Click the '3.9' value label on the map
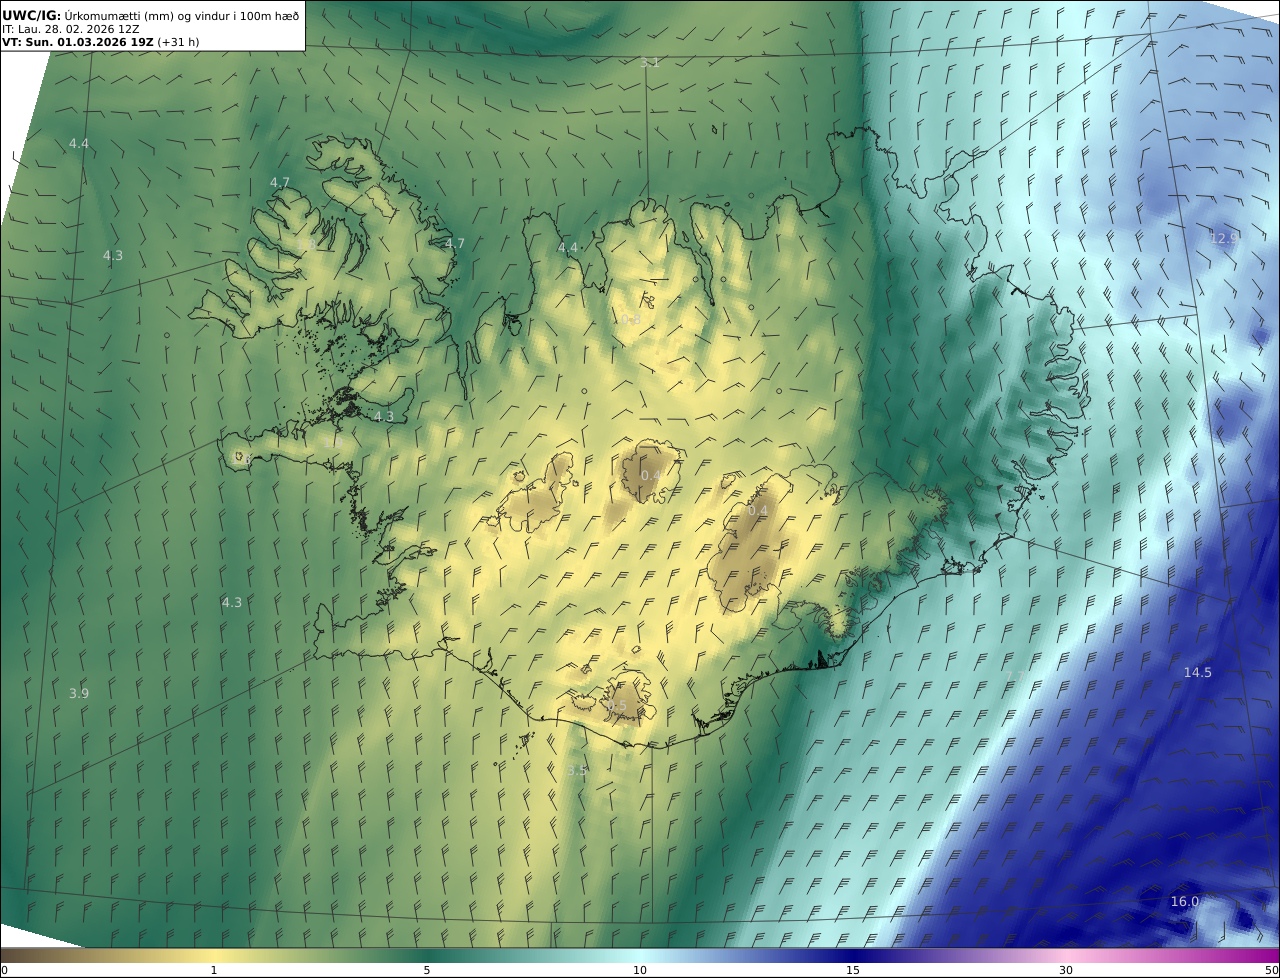The height and width of the screenshot is (978, 1280). pos(79,693)
